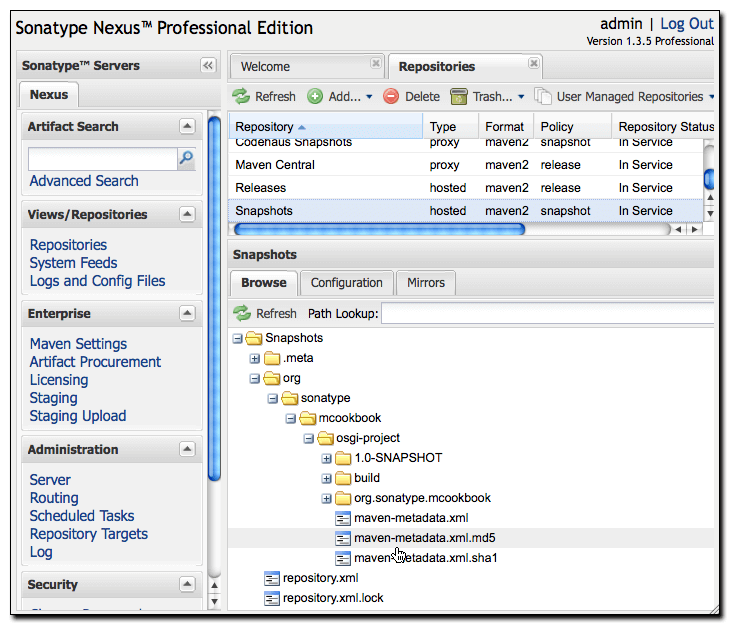Click Refresh icon in Browse tab

[242, 313]
